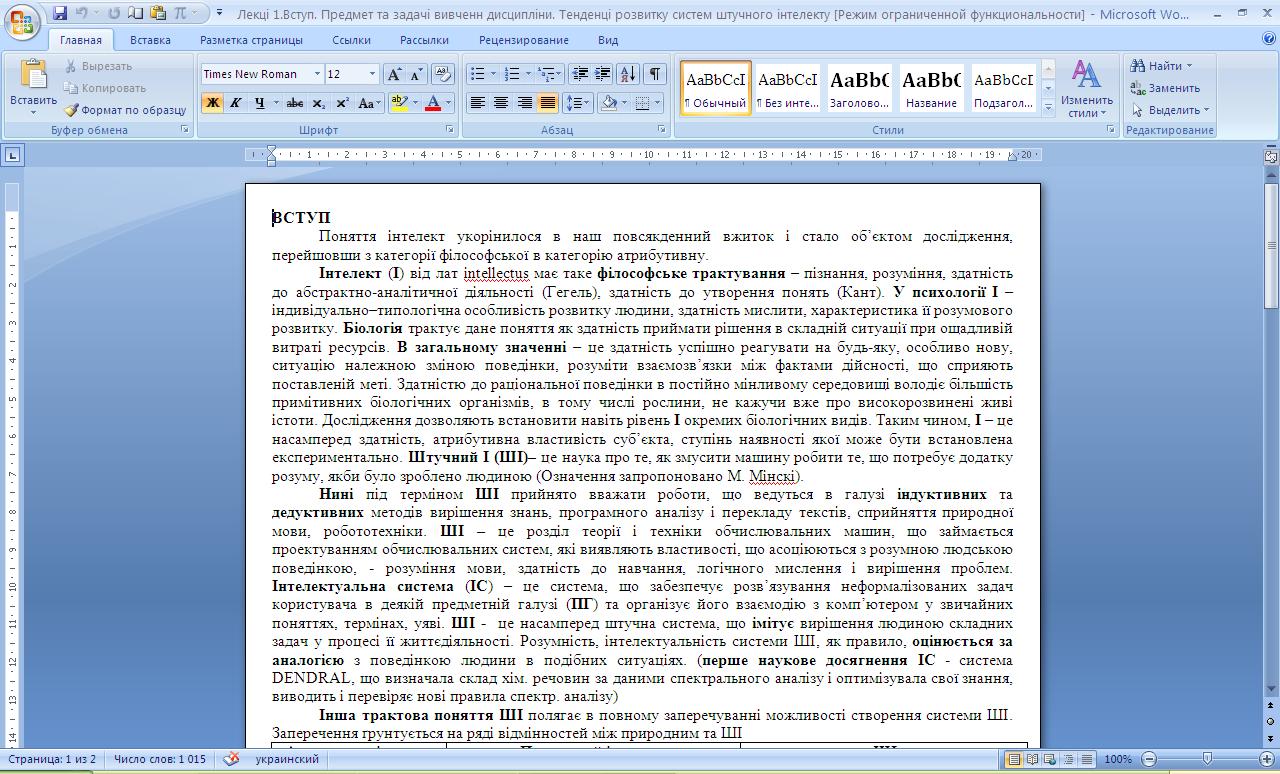Toggle show paragraph marks (¶)
The width and height of the screenshot is (1280, 774).
tap(655, 74)
